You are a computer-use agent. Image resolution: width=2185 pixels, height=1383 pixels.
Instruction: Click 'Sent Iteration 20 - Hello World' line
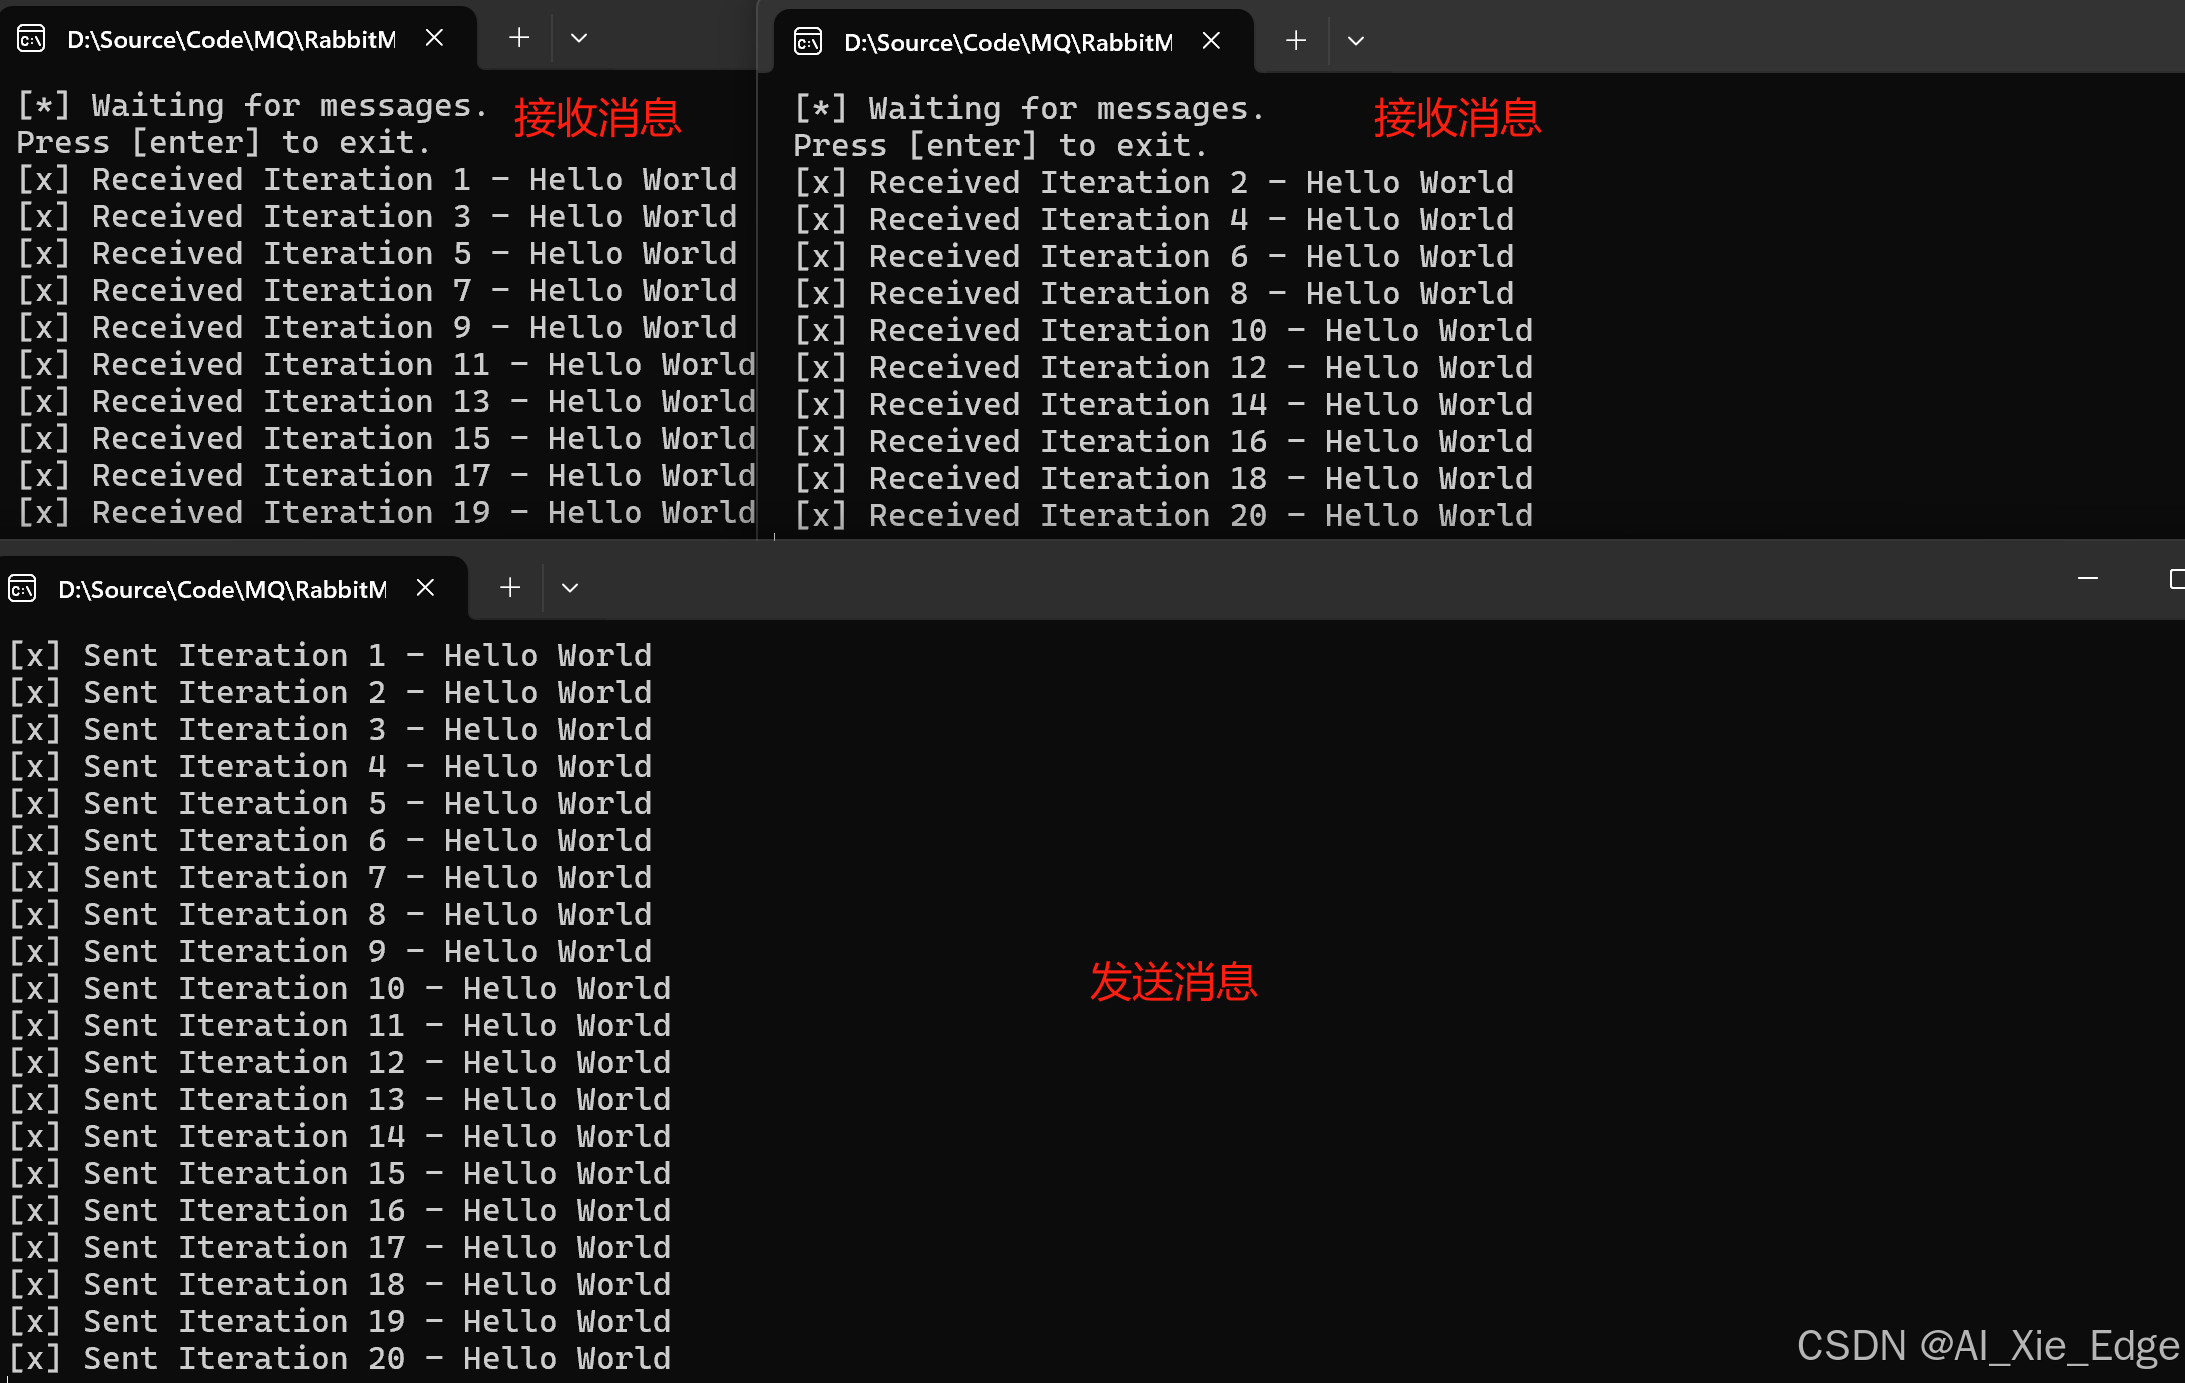click(341, 1359)
